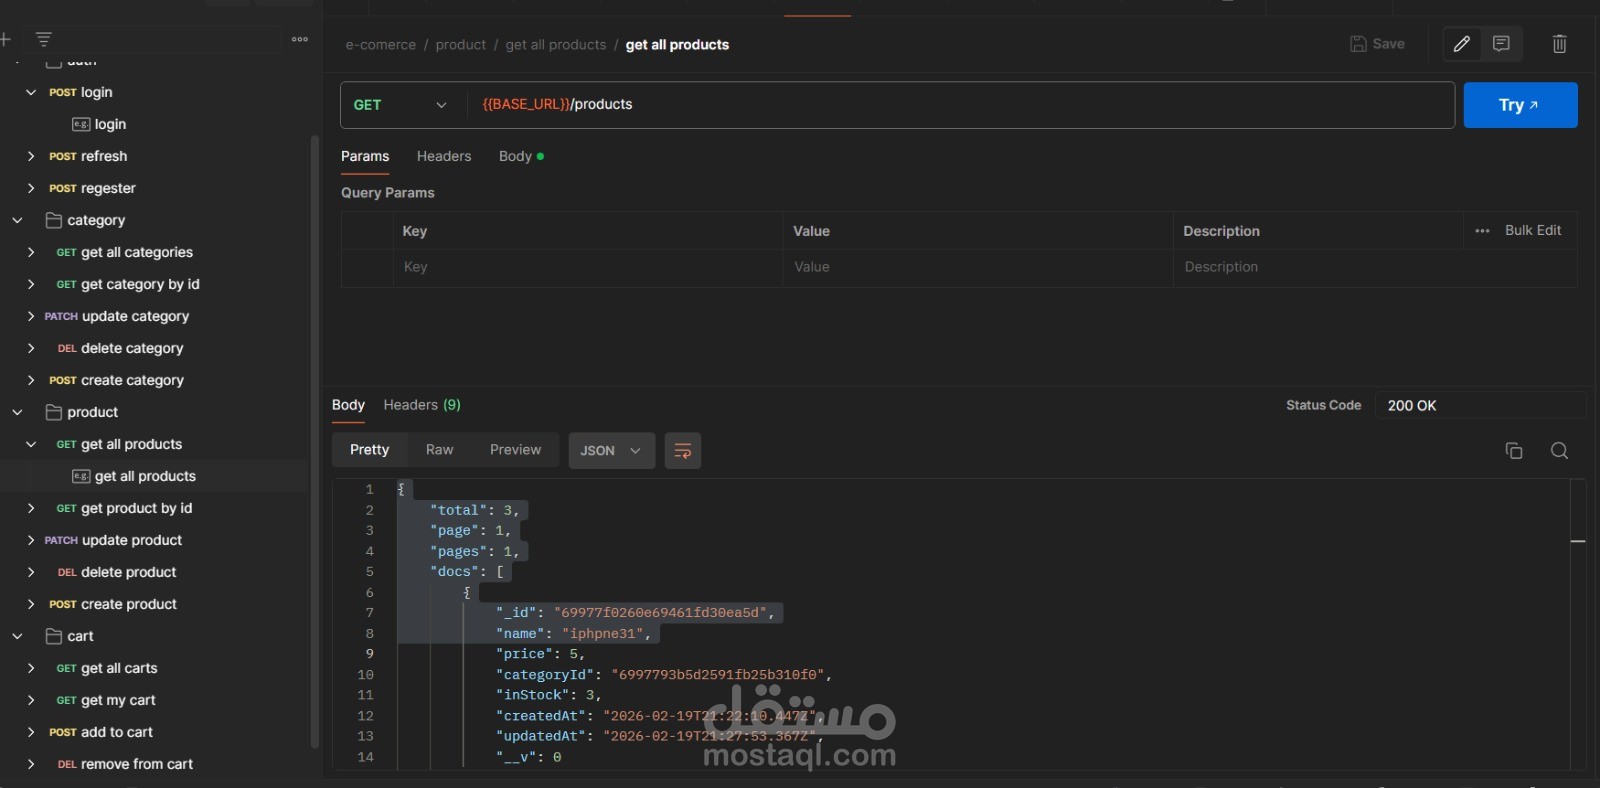Expand get all categories request
The image size is (1600, 788).
(x=31, y=252)
